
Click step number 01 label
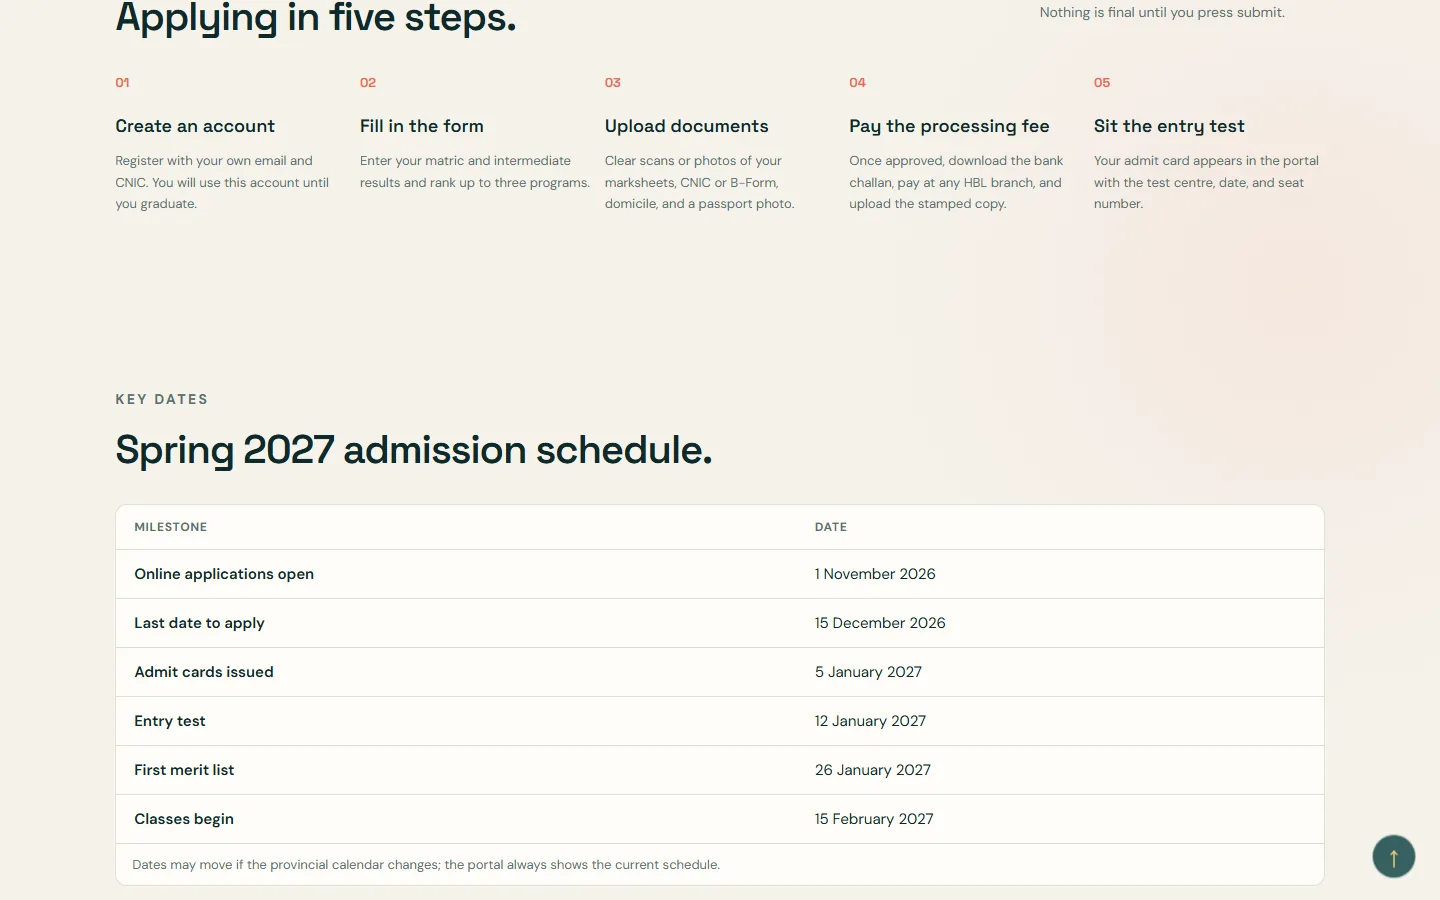pyautogui.click(x=122, y=83)
